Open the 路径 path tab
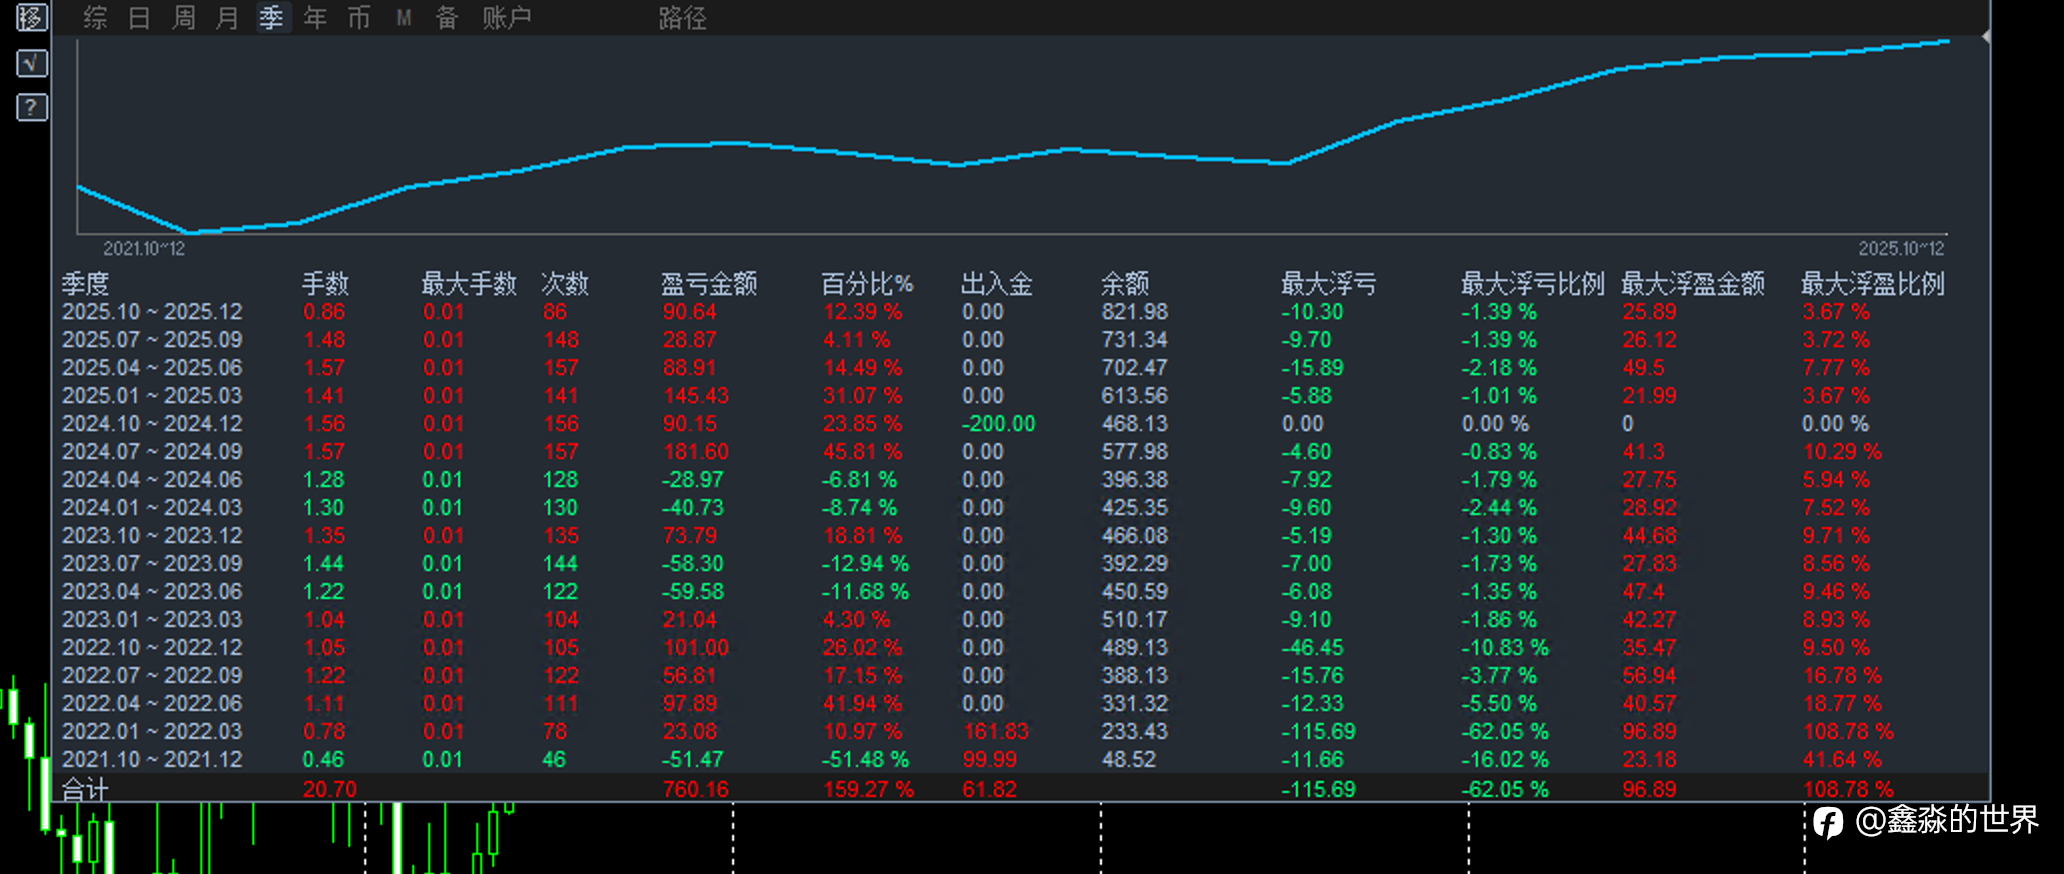Viewport: 2064px width, 874px height. (x=683, y=18)
